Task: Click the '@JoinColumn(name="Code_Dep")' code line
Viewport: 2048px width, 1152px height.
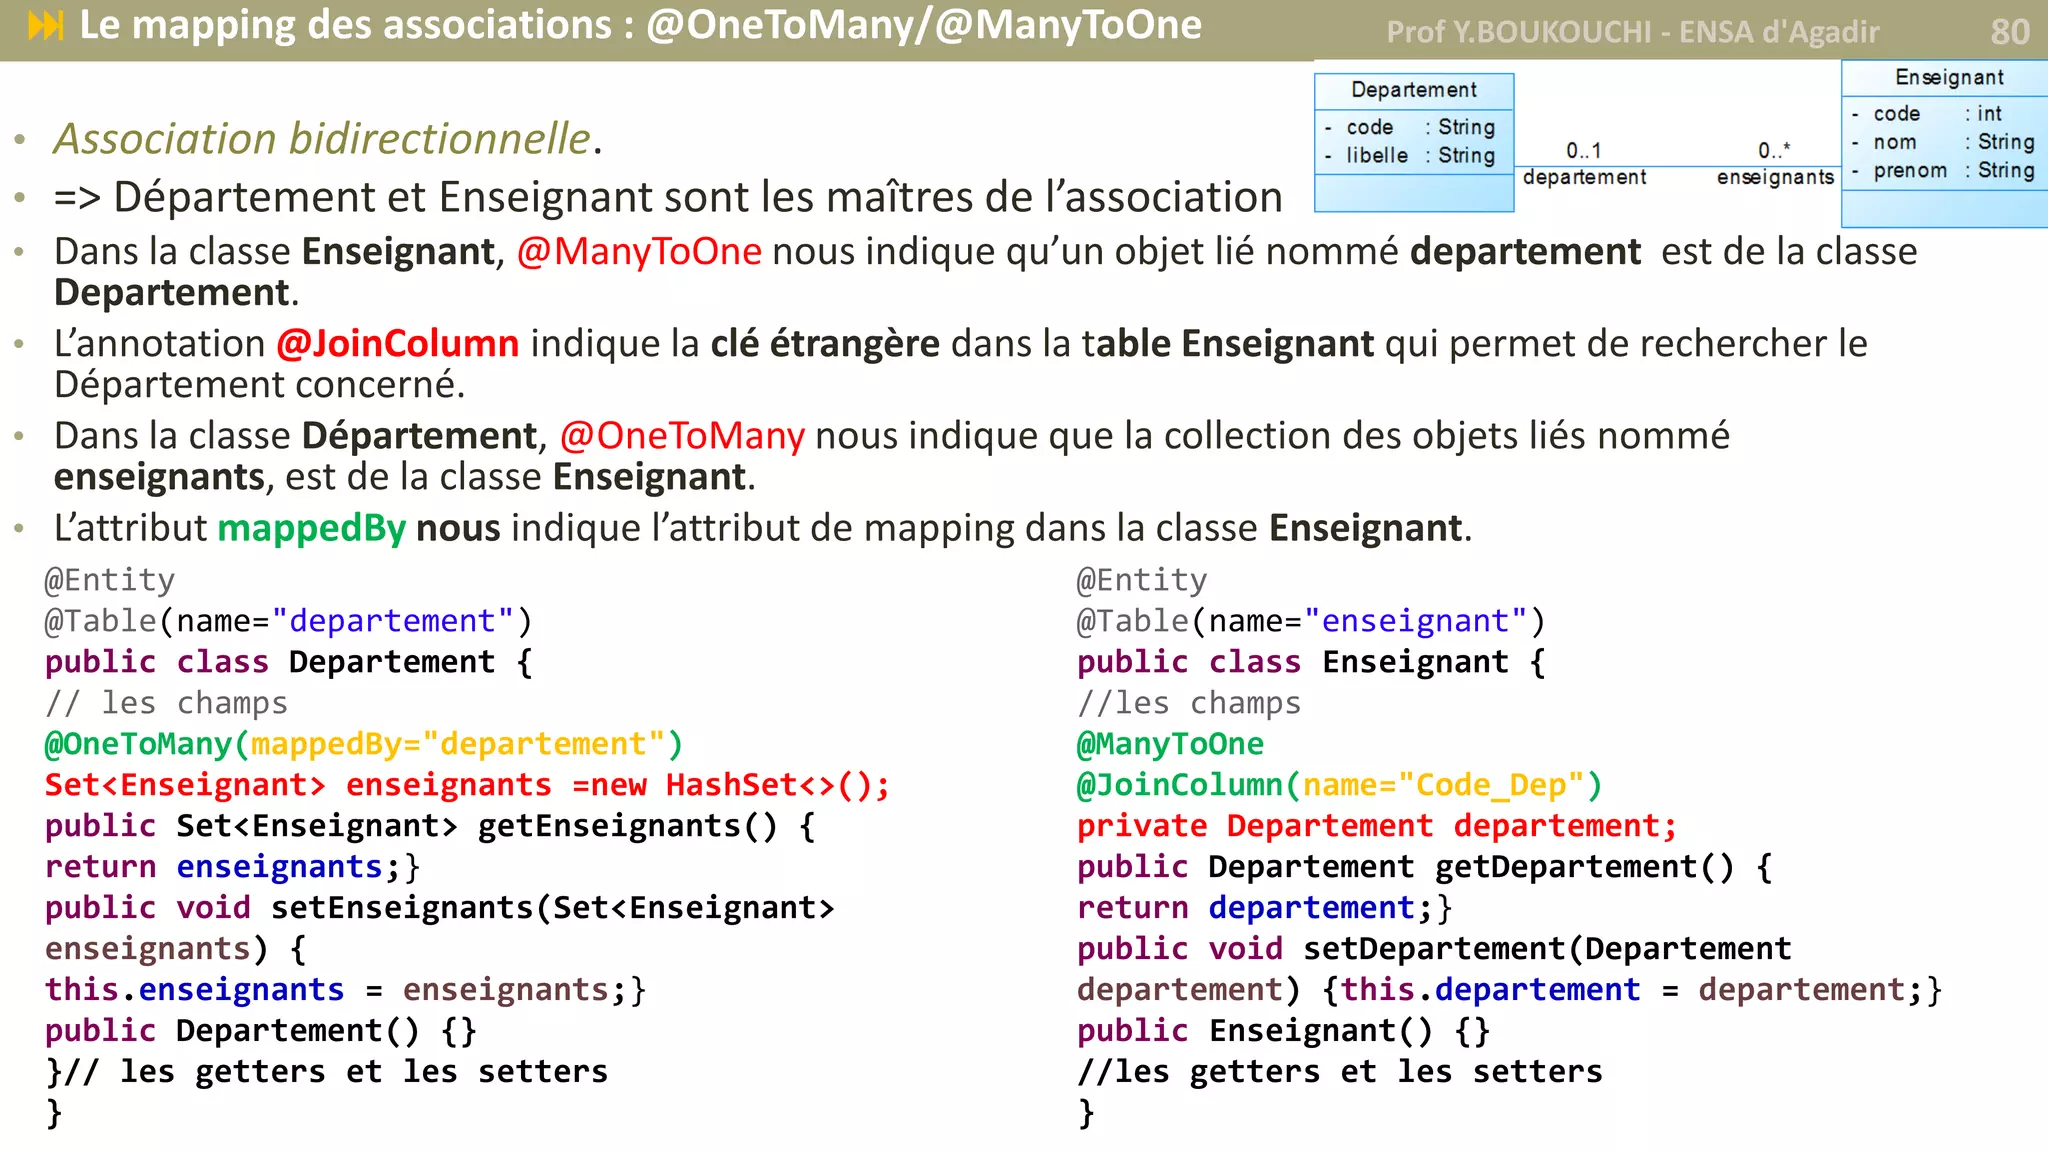Action: pos(1339,785)
